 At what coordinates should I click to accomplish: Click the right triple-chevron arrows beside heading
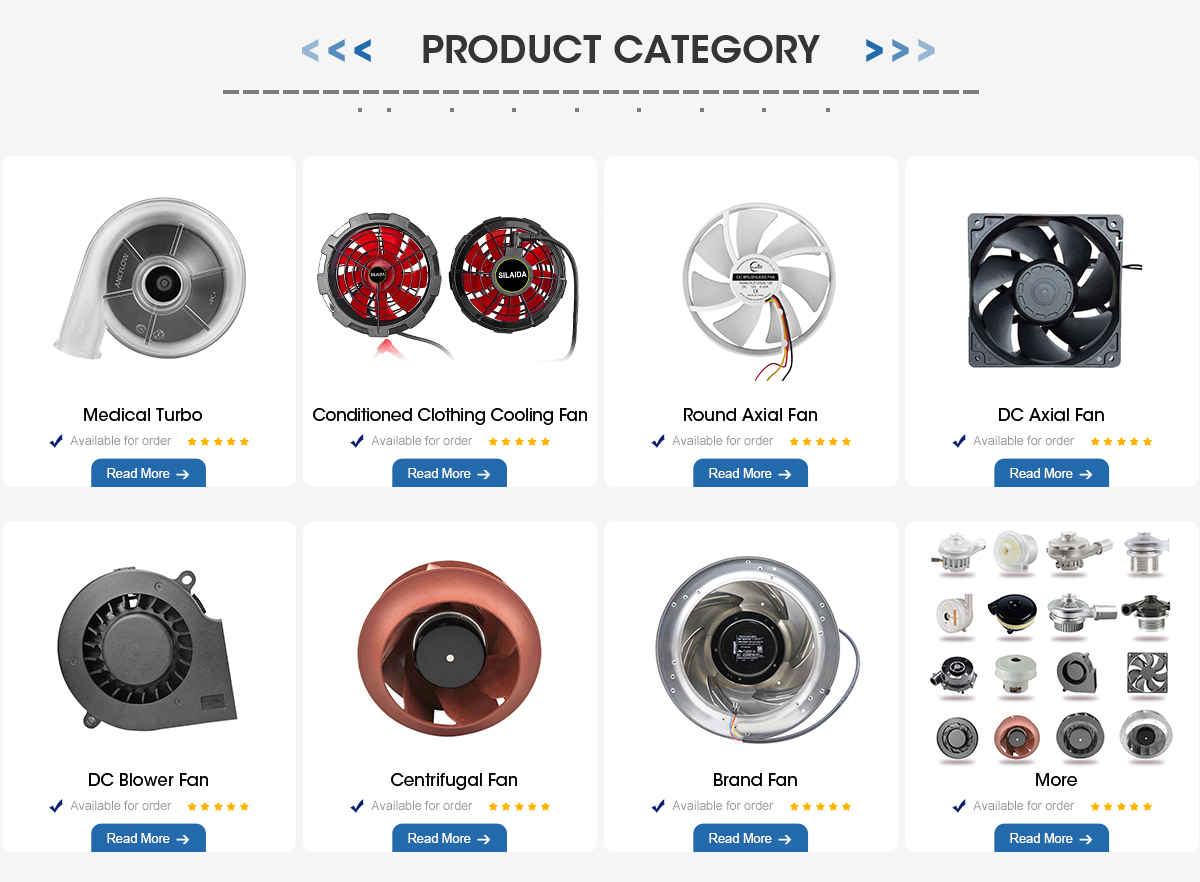(900, 50)
